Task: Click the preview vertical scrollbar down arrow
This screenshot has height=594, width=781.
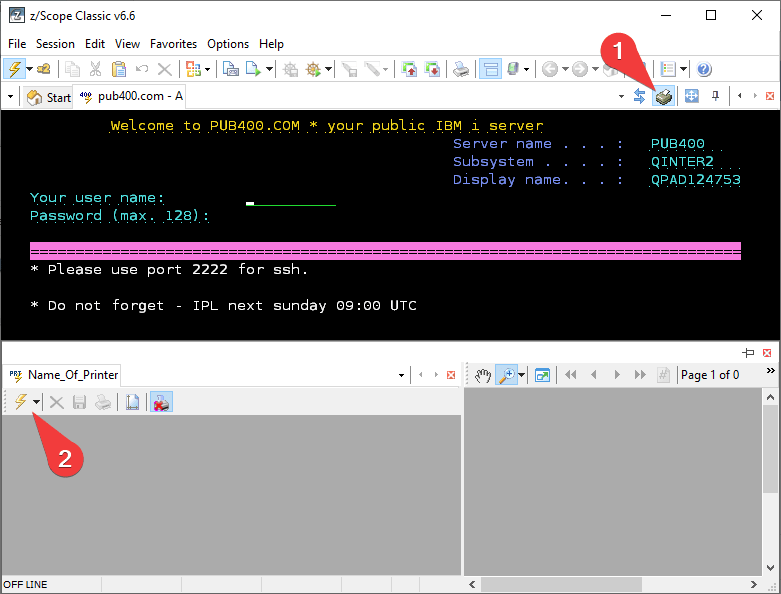Action: click(x=770, y=568)
